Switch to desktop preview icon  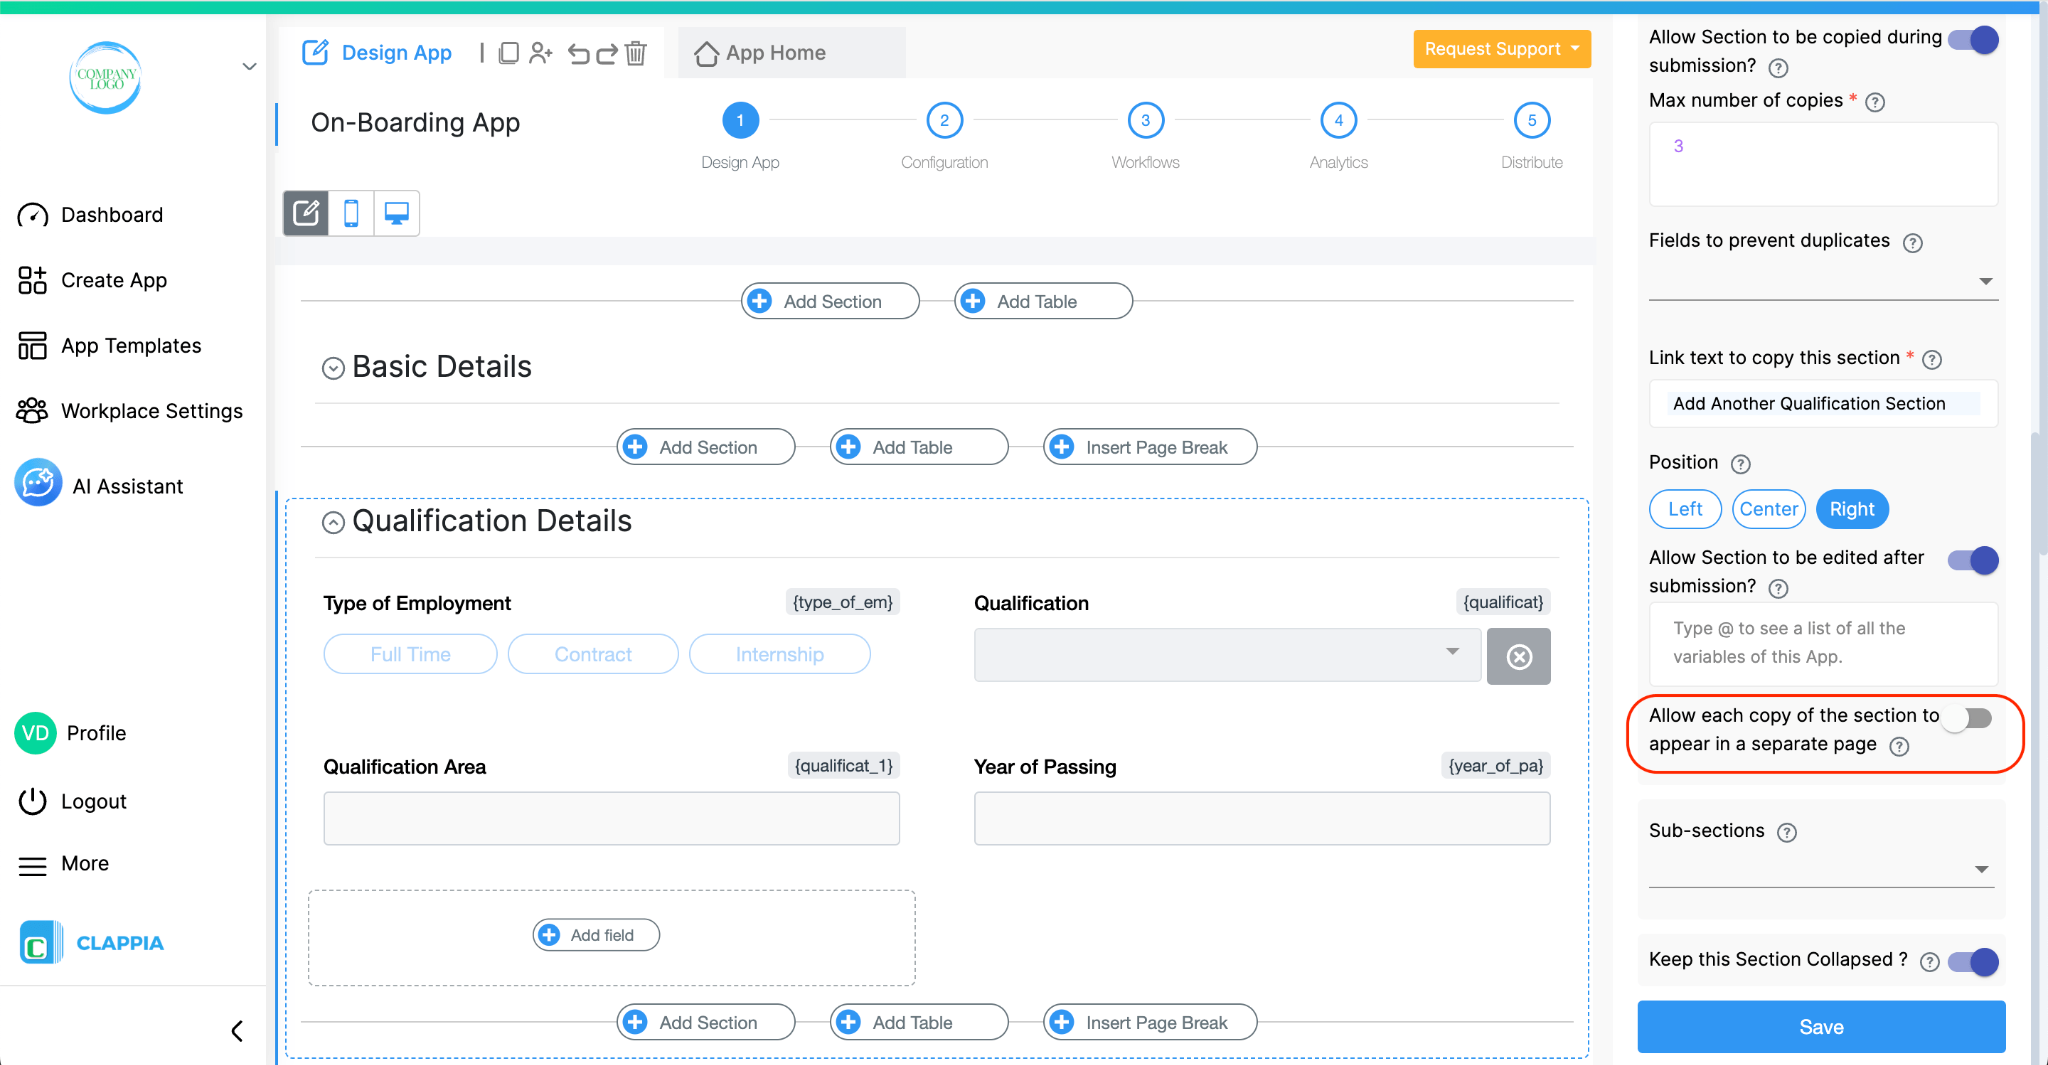tap(396, 212)
